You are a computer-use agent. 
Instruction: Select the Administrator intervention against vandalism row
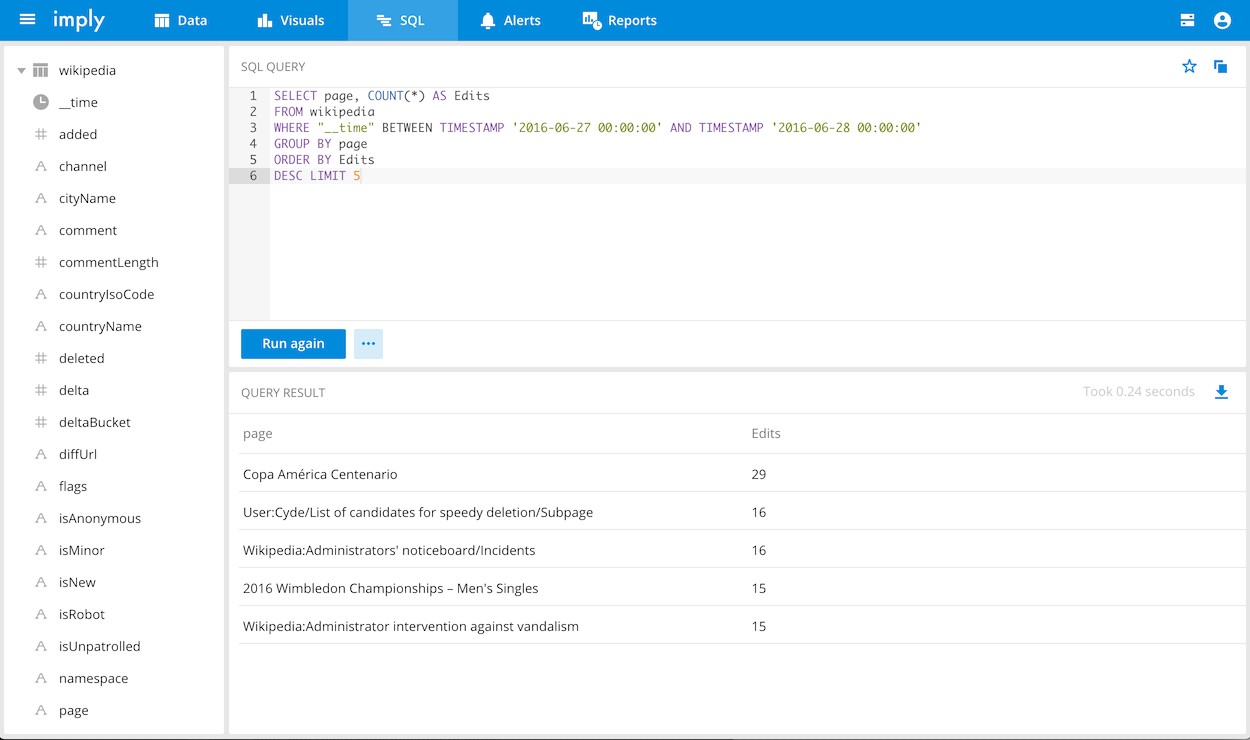(740, 626)
